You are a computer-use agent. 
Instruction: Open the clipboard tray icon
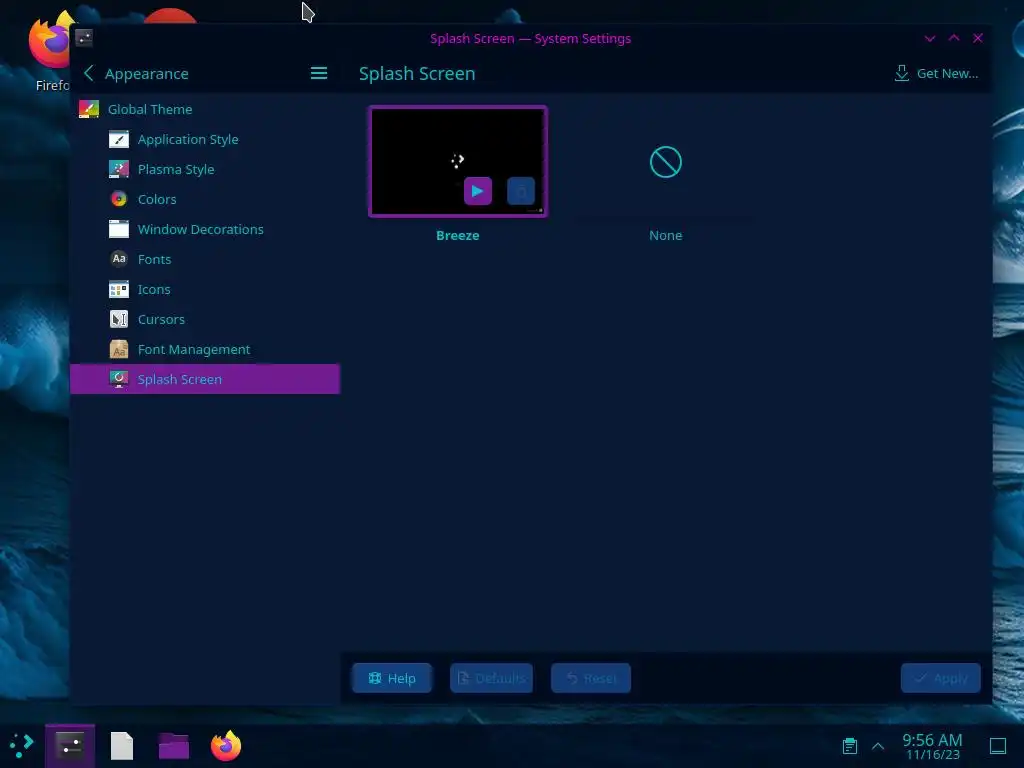coord(850,746)
